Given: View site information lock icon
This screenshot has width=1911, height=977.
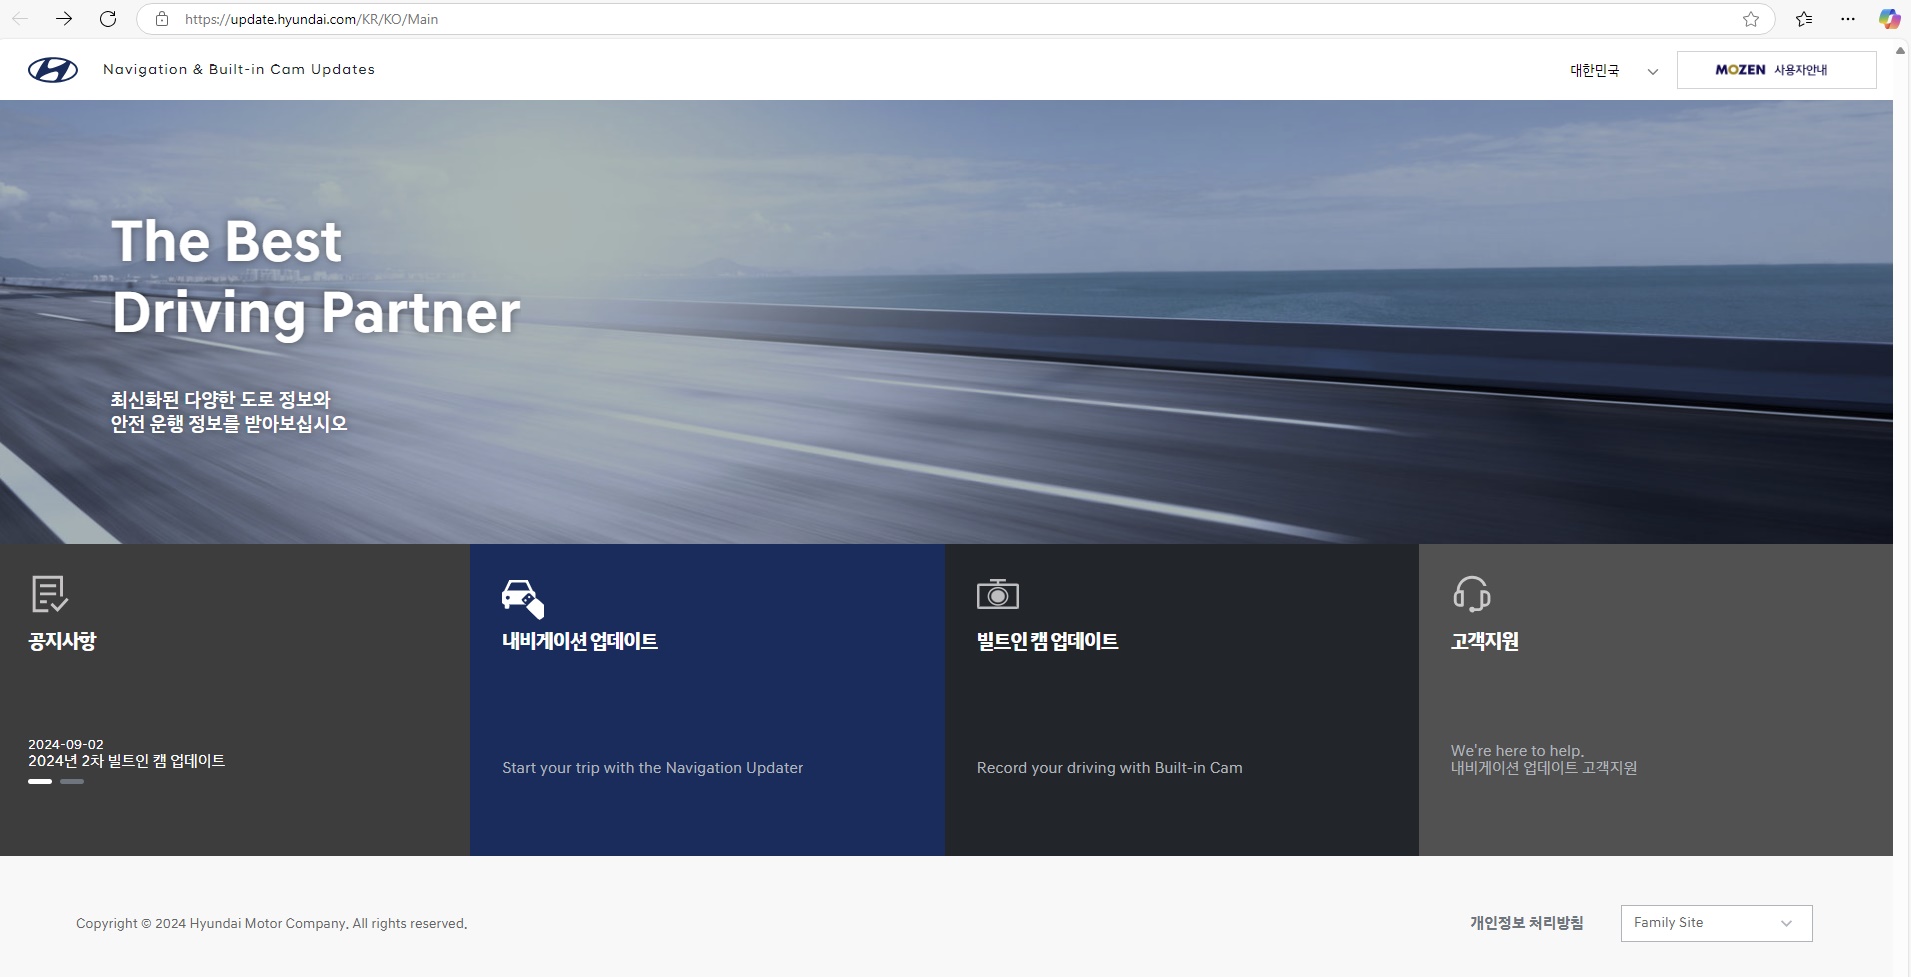Looking at the screenshot, I should click(162, 19).
